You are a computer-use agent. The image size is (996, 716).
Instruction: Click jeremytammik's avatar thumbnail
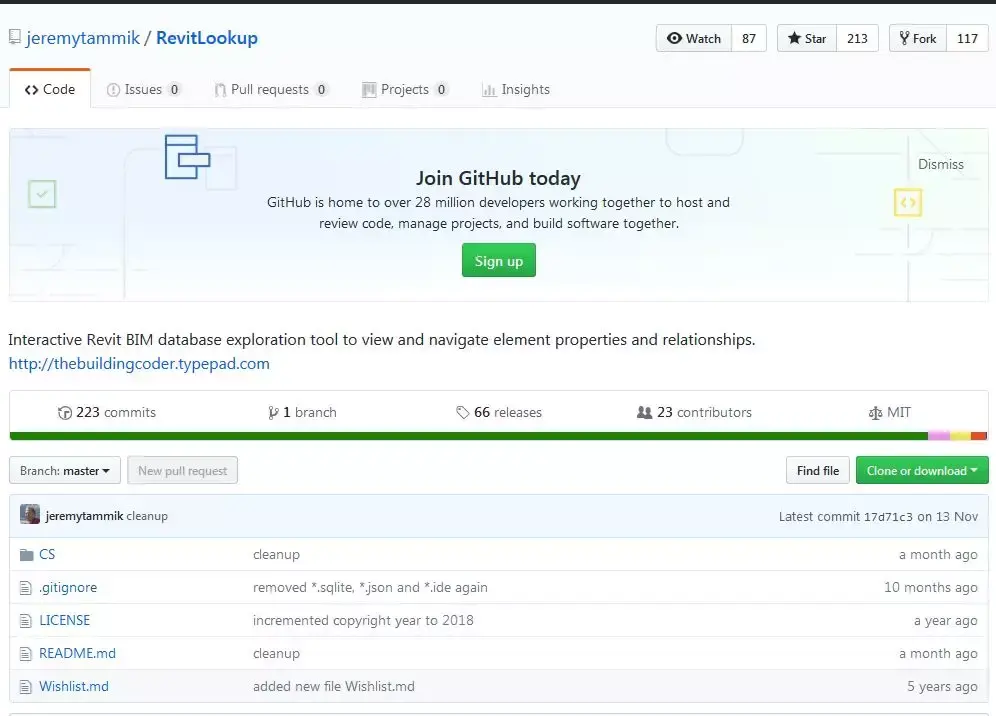[30, 515]
